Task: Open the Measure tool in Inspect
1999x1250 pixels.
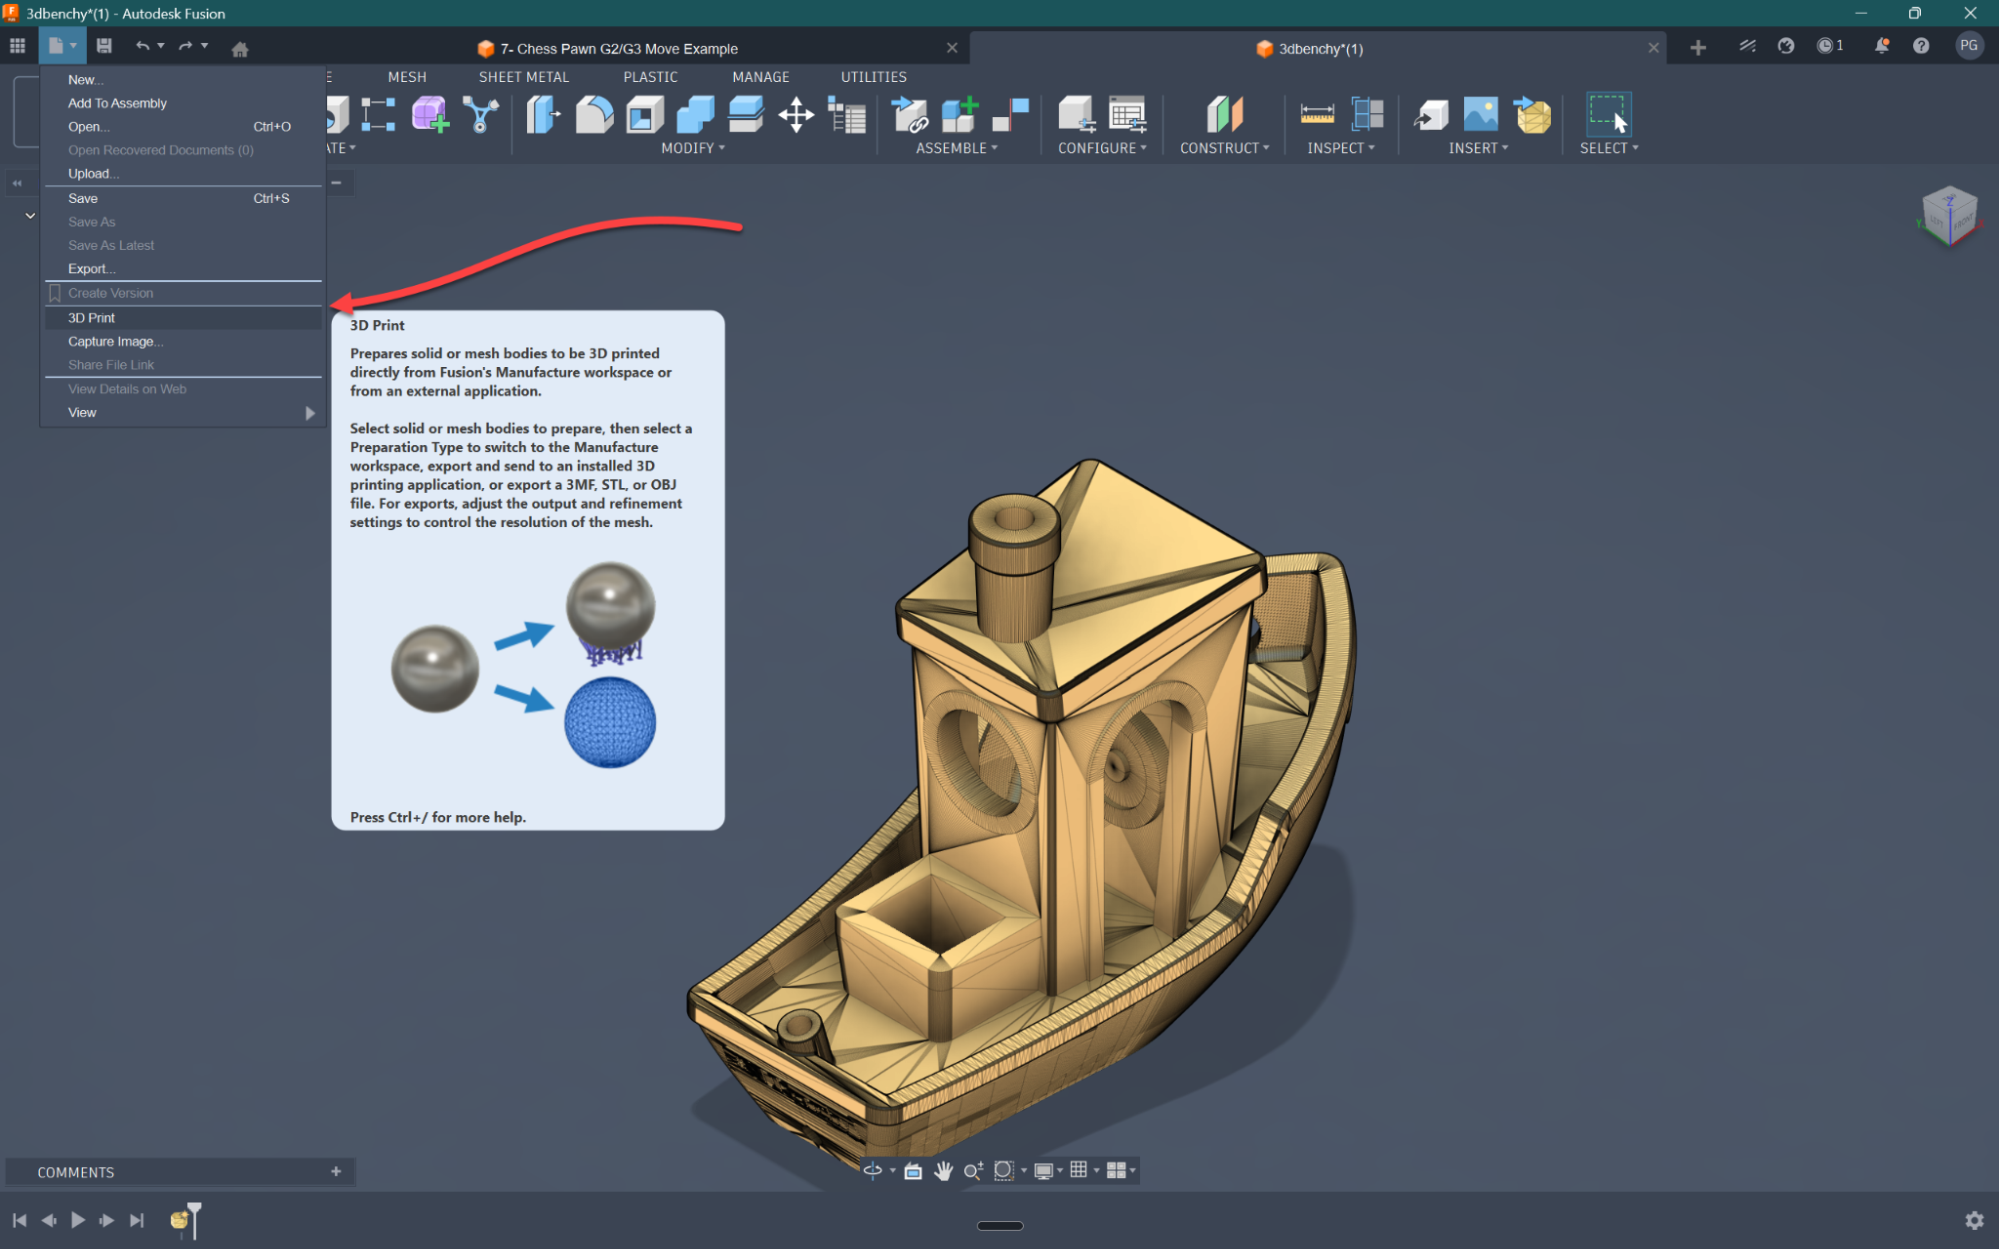Action: pos(1316,115)
